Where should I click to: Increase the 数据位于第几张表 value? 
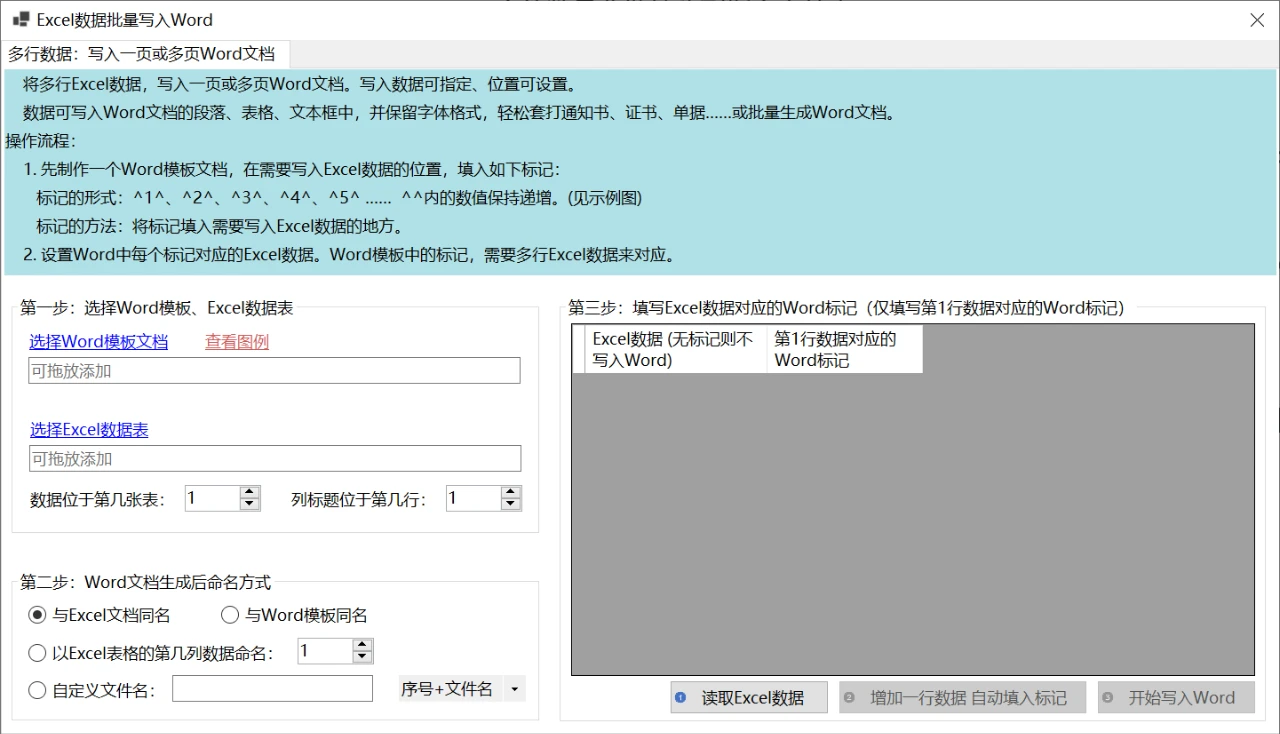click(250, 492)
